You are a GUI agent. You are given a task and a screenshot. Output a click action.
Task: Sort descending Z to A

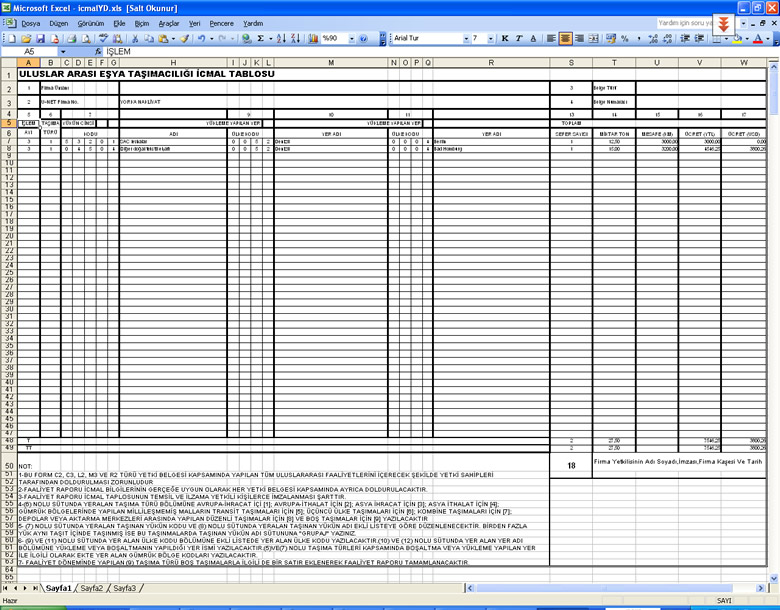(x=295, y=38)
